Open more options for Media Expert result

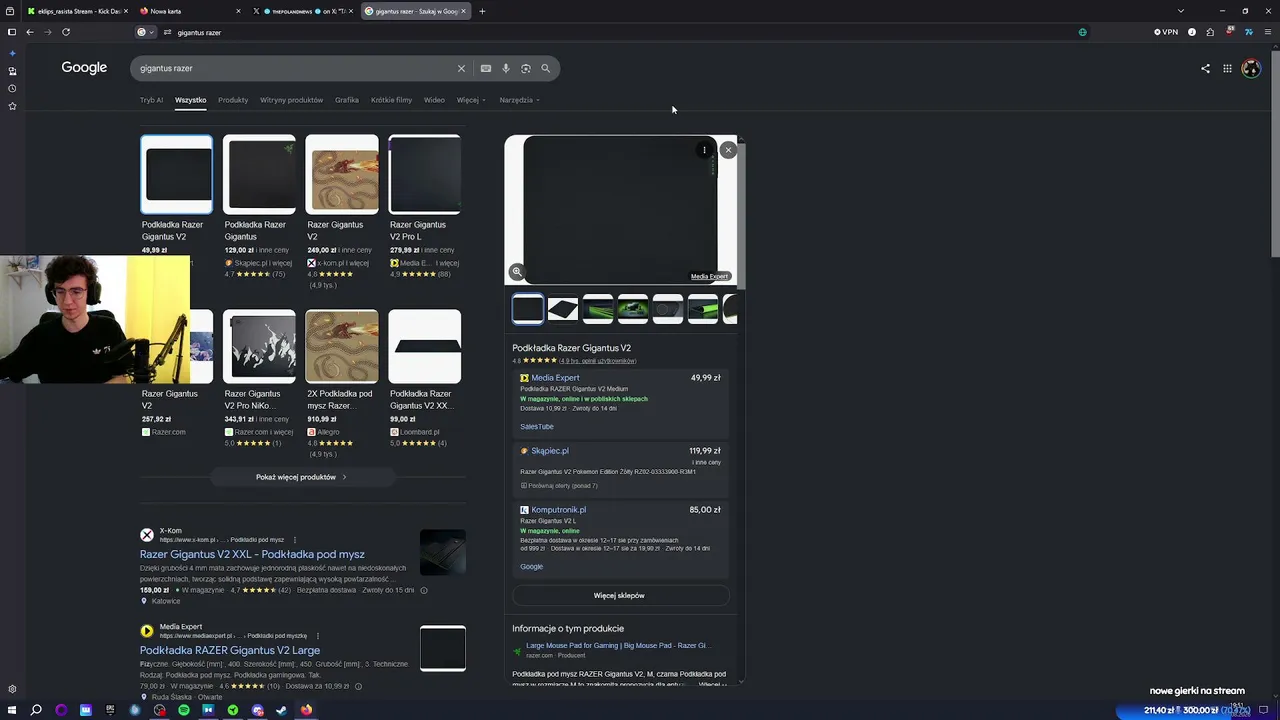pyautogui.click(x=318, y=636)
